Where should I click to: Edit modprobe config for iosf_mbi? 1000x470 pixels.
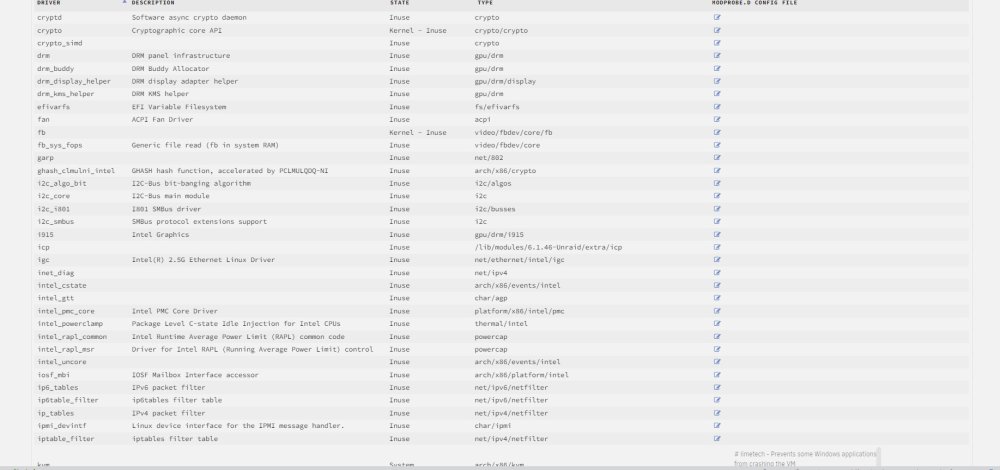[717, 374]
